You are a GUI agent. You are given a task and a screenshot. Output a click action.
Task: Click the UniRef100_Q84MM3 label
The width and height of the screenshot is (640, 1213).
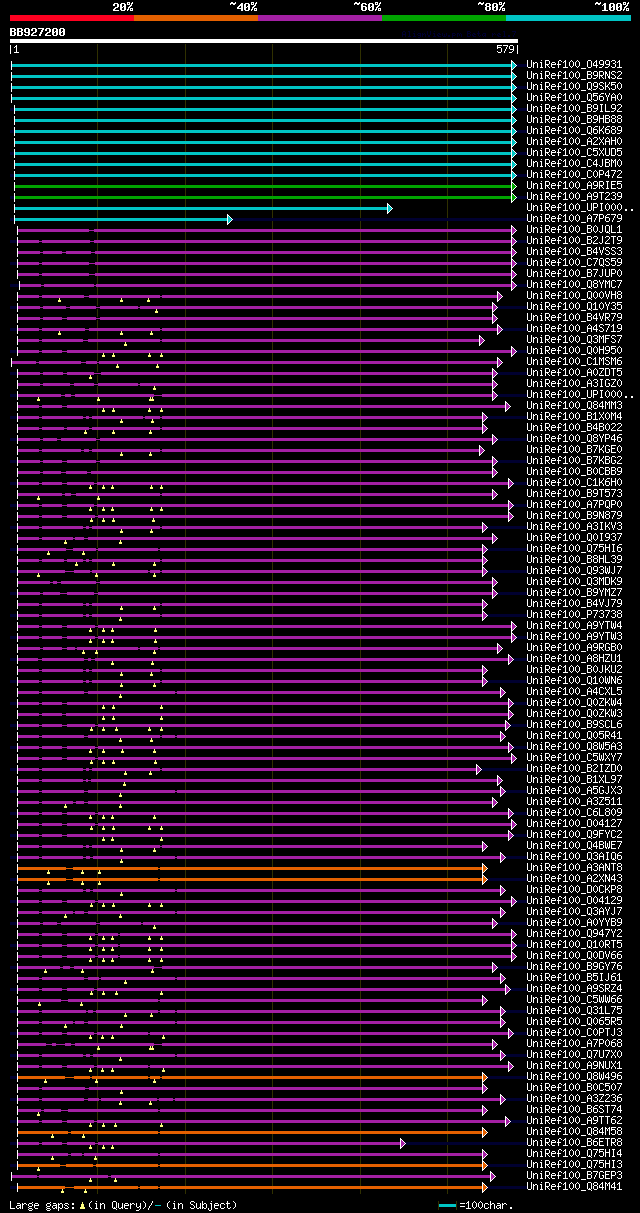(574, 405)
